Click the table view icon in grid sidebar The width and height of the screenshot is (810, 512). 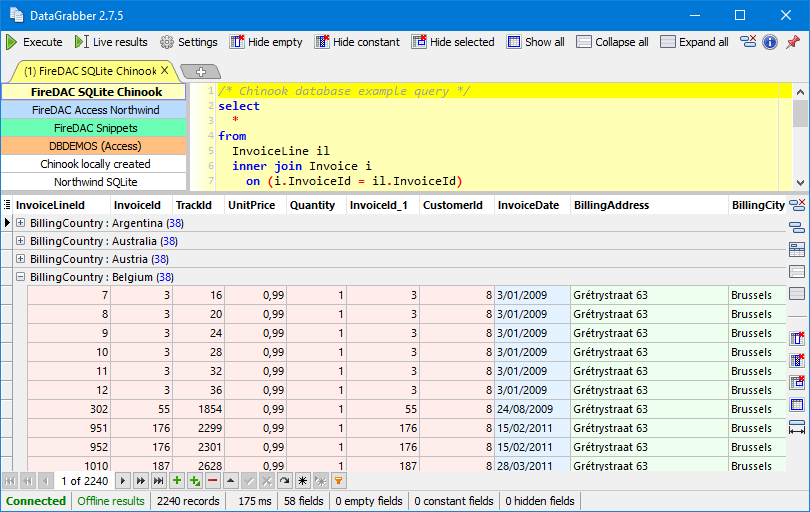797,250
